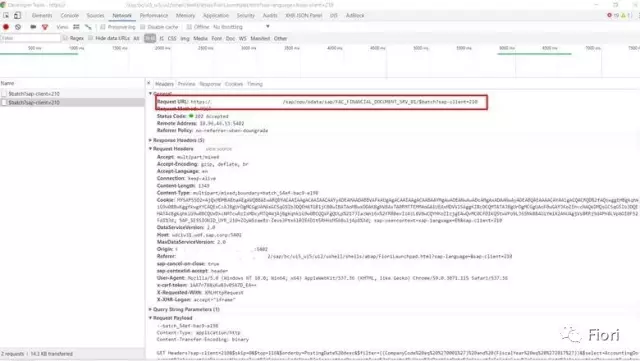Filter requests by Doc type

point(231,38)
